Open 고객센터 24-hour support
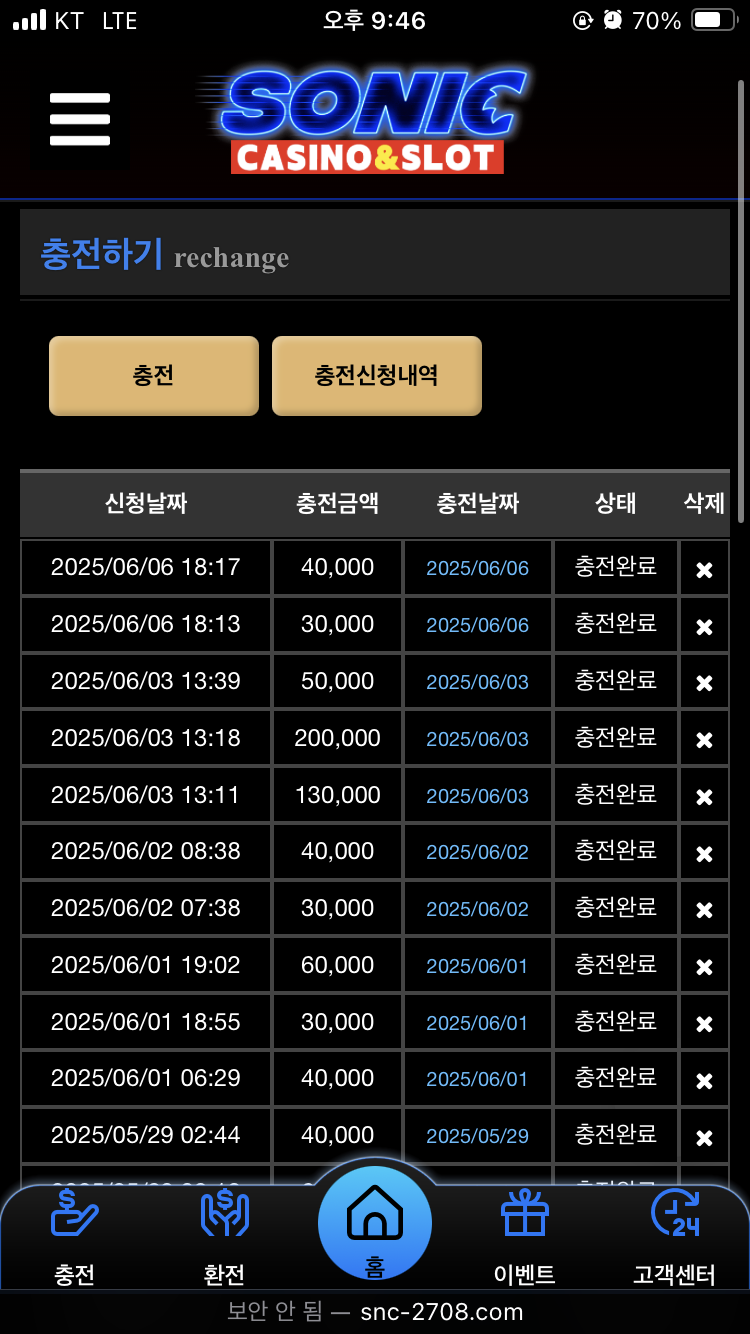The image size is (750, 1334). 675,1238
